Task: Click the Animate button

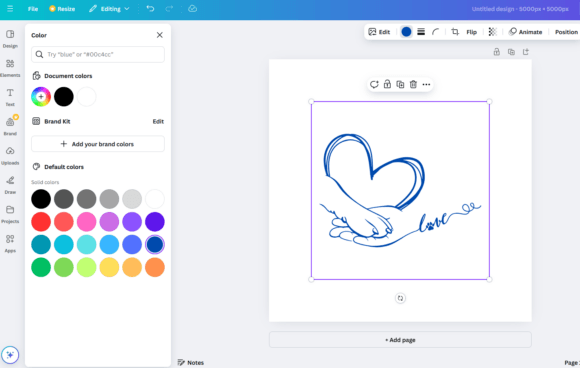Action: [526, 32]
